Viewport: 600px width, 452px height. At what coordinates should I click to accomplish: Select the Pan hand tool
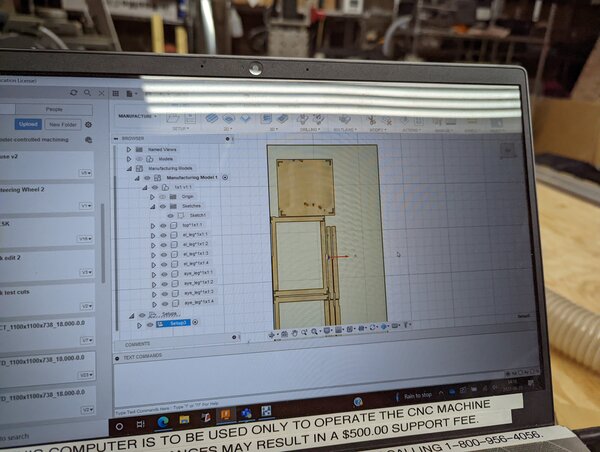point(295,333)
